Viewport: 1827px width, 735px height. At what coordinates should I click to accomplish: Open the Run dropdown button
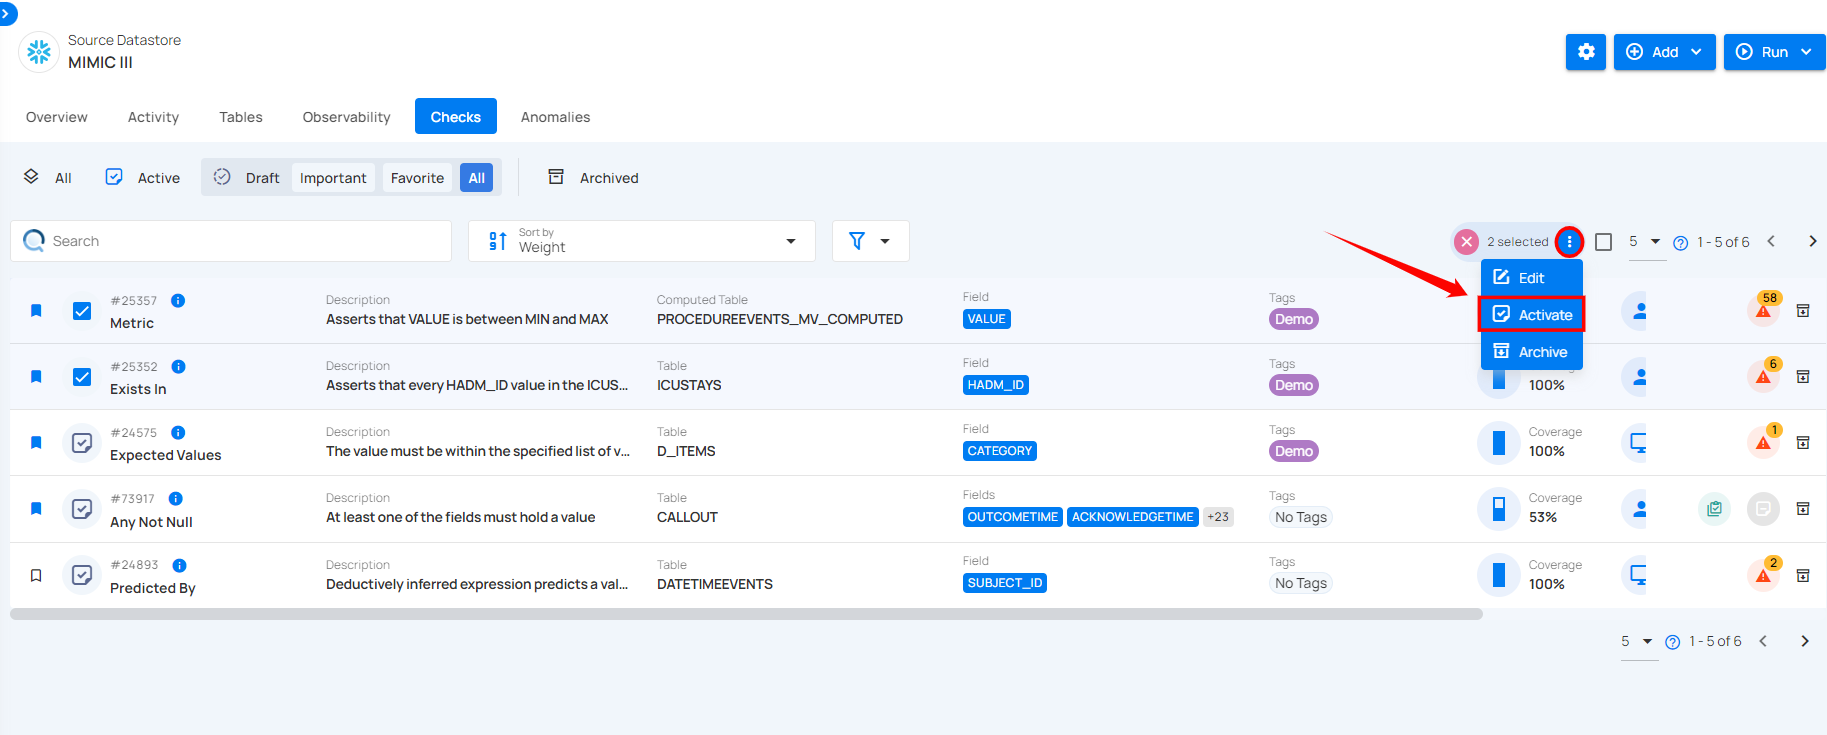pyautogui.click(x=1774, y=52)
